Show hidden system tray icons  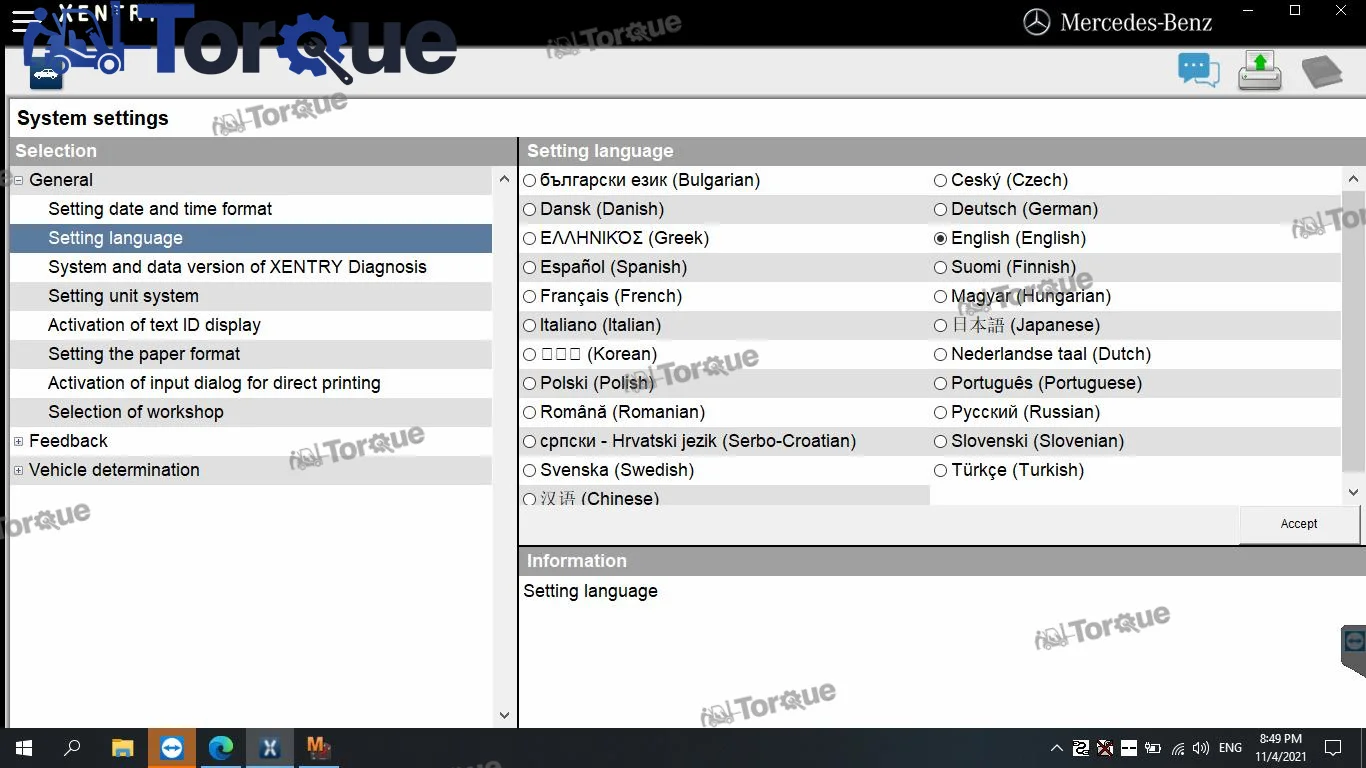[1057, 748]
